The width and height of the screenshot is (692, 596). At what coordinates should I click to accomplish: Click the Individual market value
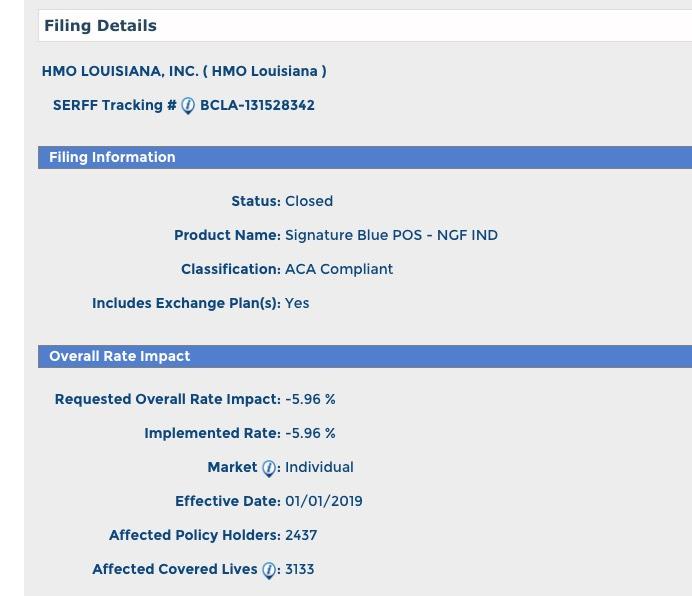tap(319, 467)
